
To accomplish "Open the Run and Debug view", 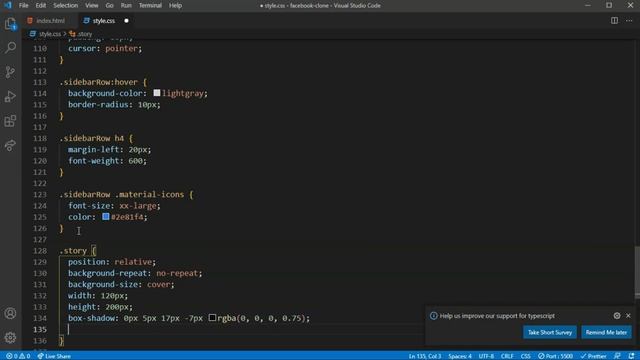I will tap(11, 97).
